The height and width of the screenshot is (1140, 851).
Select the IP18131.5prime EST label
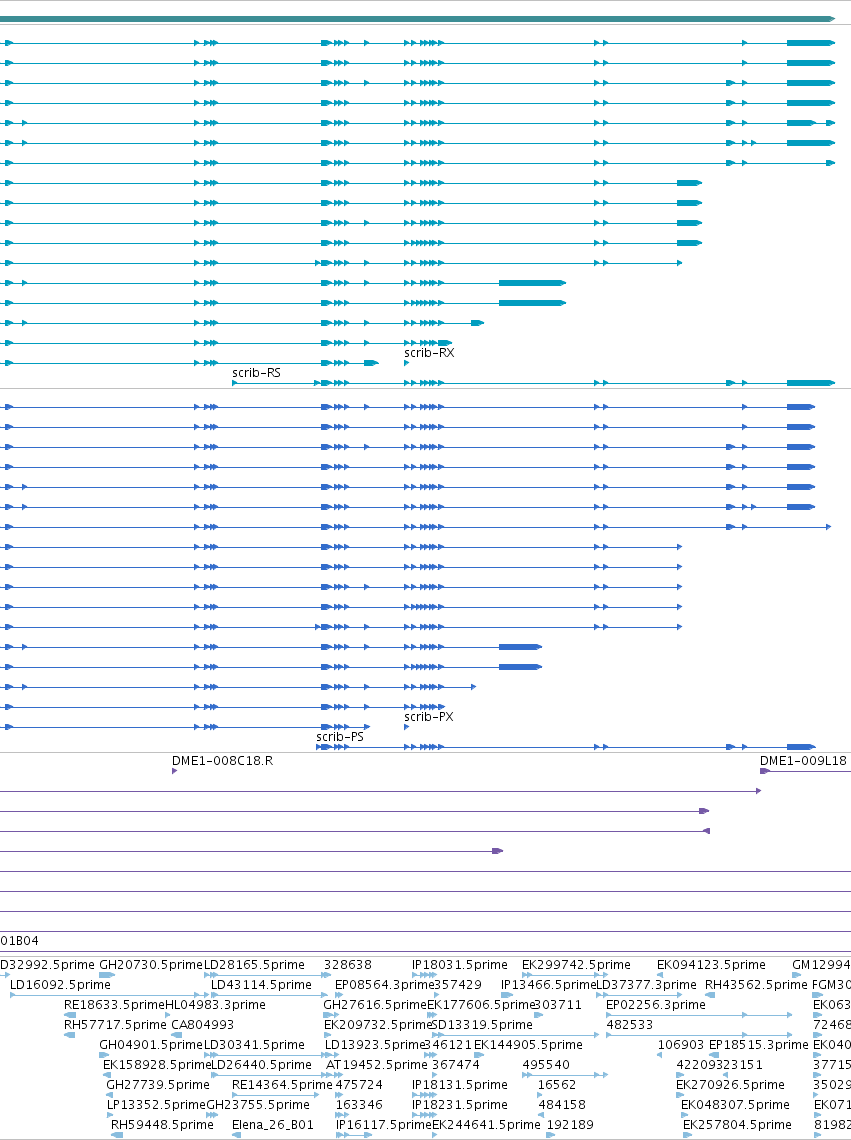click(460, 1085)
